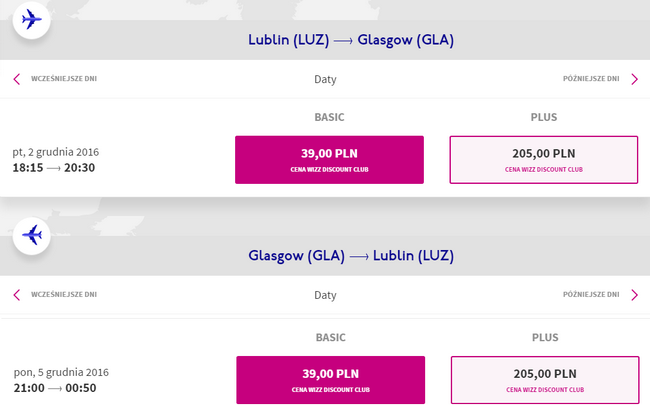650x405 pixels.
Task: Click the PLUS column header for return flight
Action: 544,338
